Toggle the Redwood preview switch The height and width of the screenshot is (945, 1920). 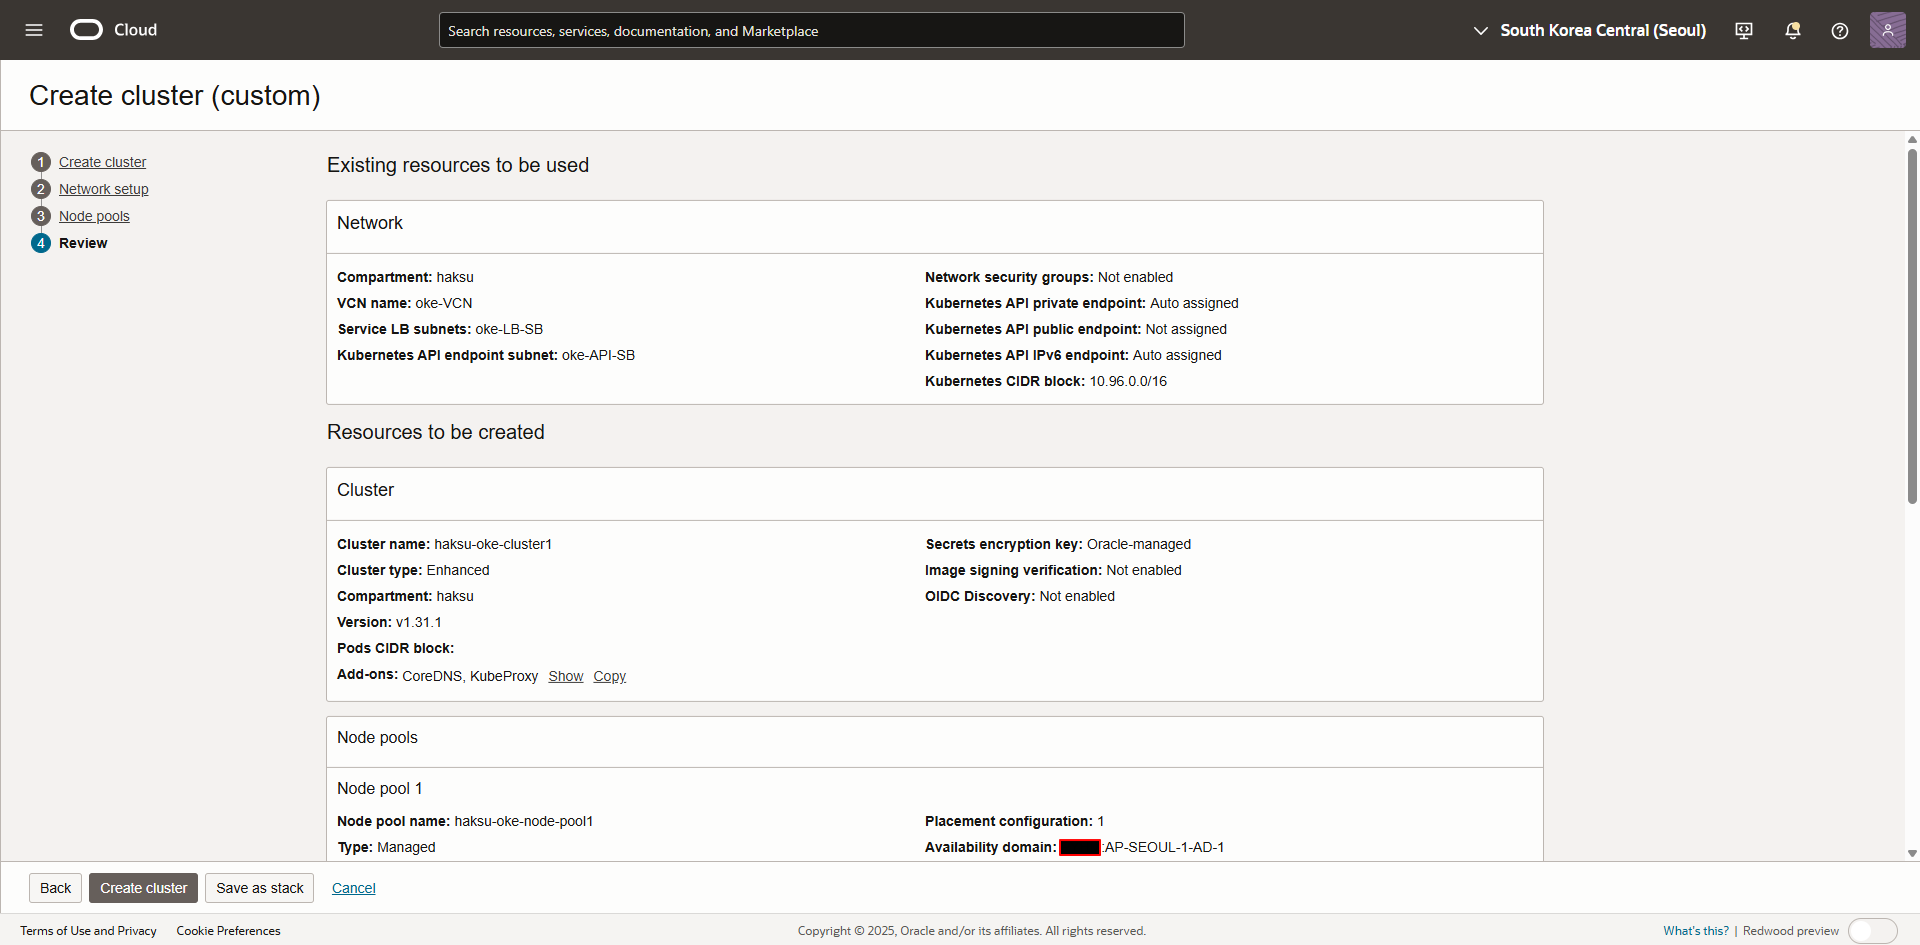click(1872, 931)
